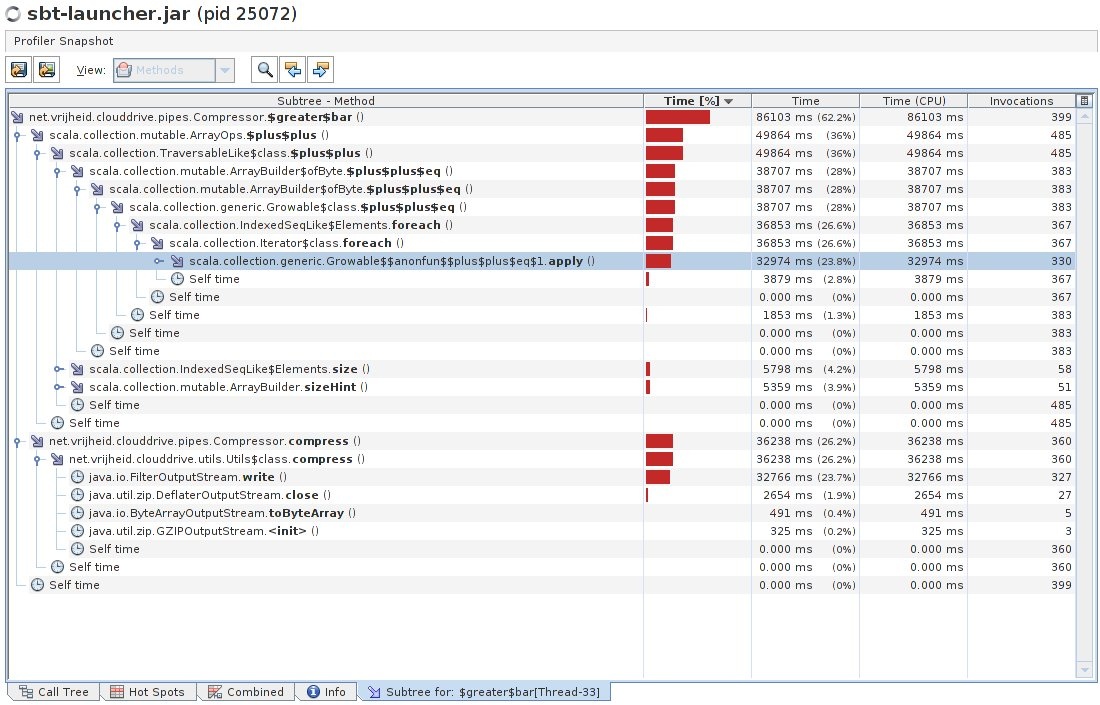The height and width of the screenshot is (705, 1100).
Task: Click the save current view as image icon
Action: (x=46, y=70)
